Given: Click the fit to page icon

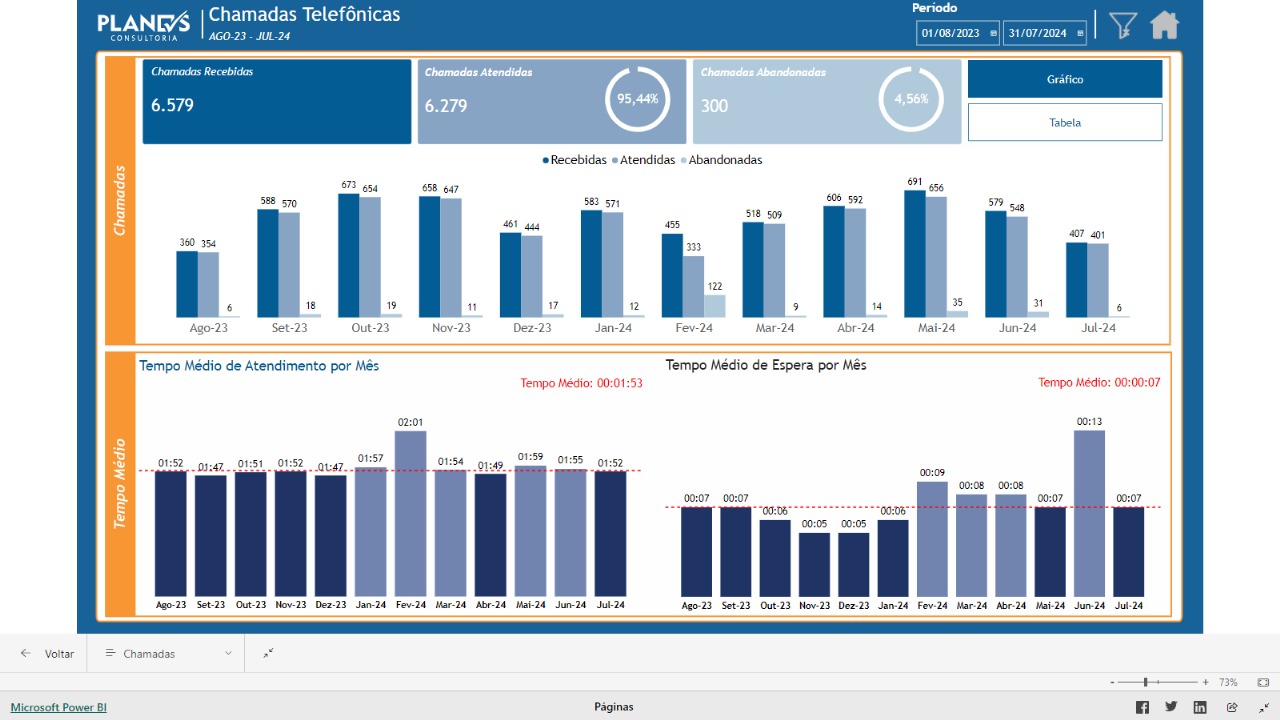Looking at the screenshot, I should pyautogui.click(x=1263, y=682).
